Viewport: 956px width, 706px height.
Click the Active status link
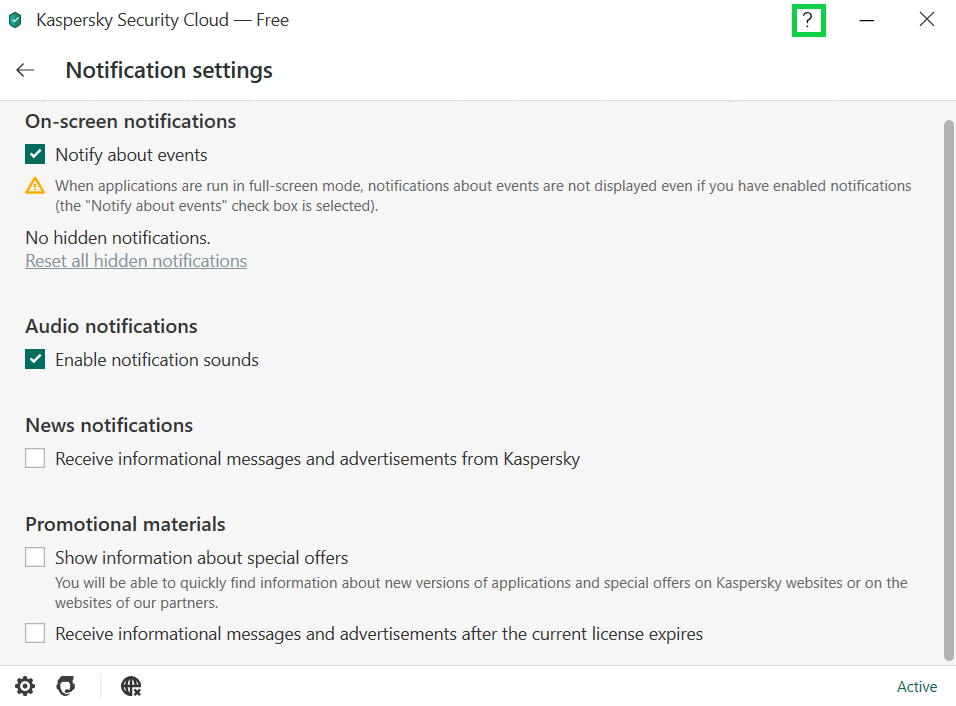[x=916, y=687]
